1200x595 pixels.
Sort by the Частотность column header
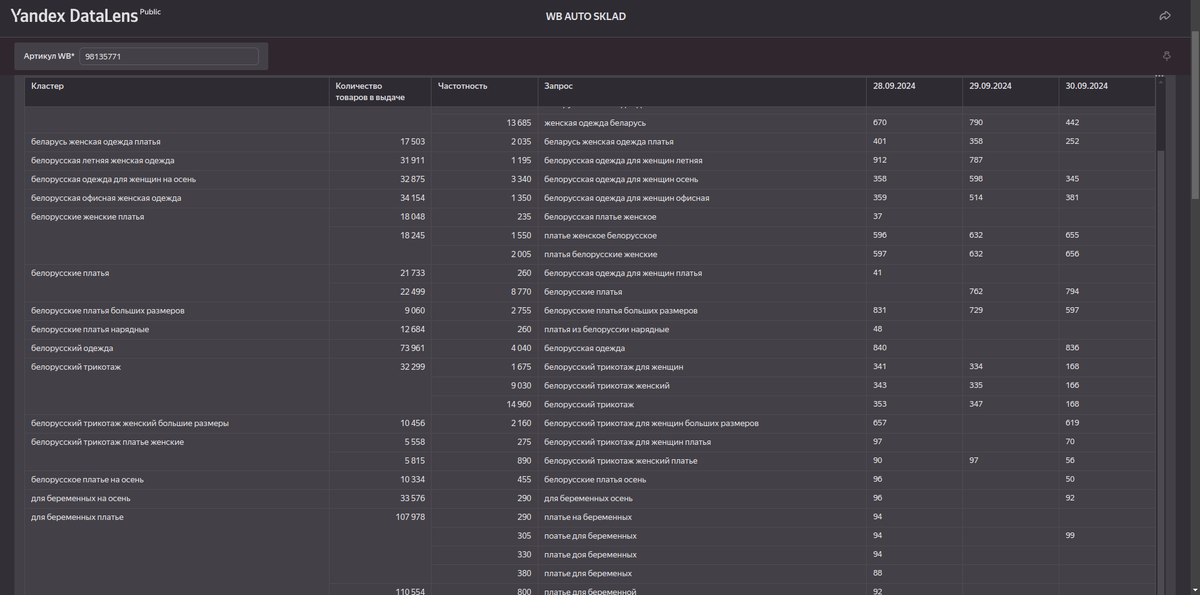(462, 86)
